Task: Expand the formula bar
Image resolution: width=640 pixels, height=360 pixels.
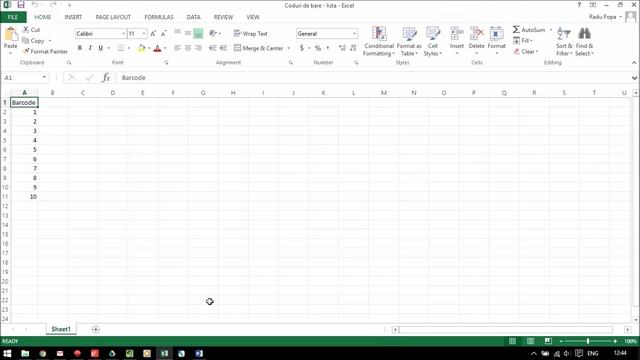Action: [x=634, y=78]
